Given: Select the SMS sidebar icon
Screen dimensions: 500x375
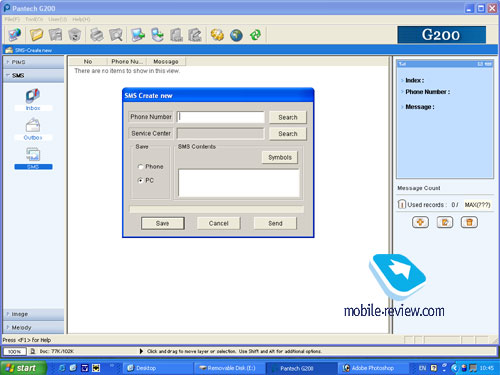Looking at the screenshot, I should 33,155.
